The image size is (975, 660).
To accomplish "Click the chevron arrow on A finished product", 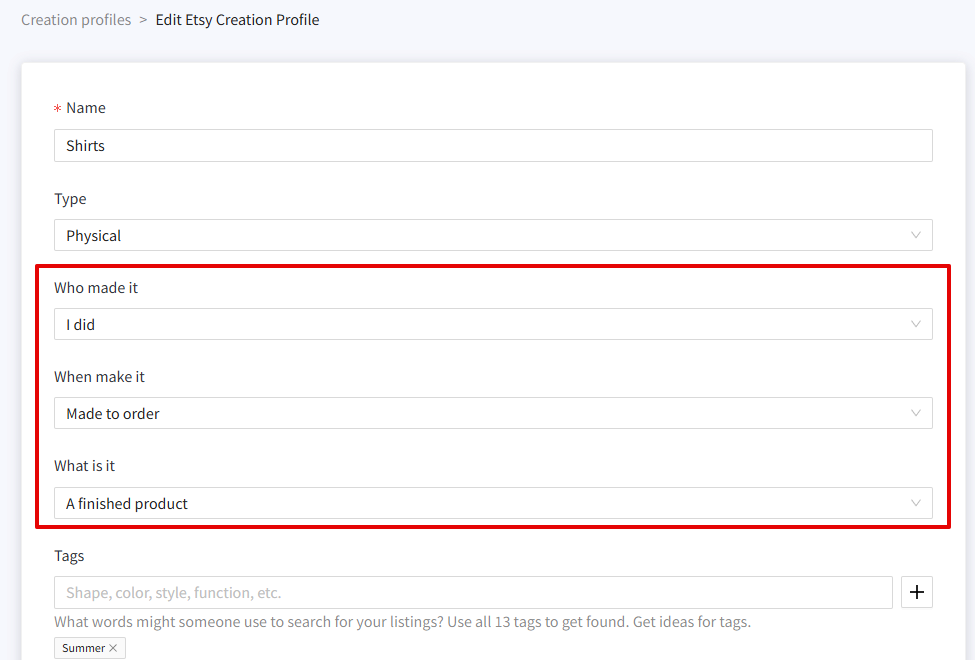I will click(x=915, y=503).
